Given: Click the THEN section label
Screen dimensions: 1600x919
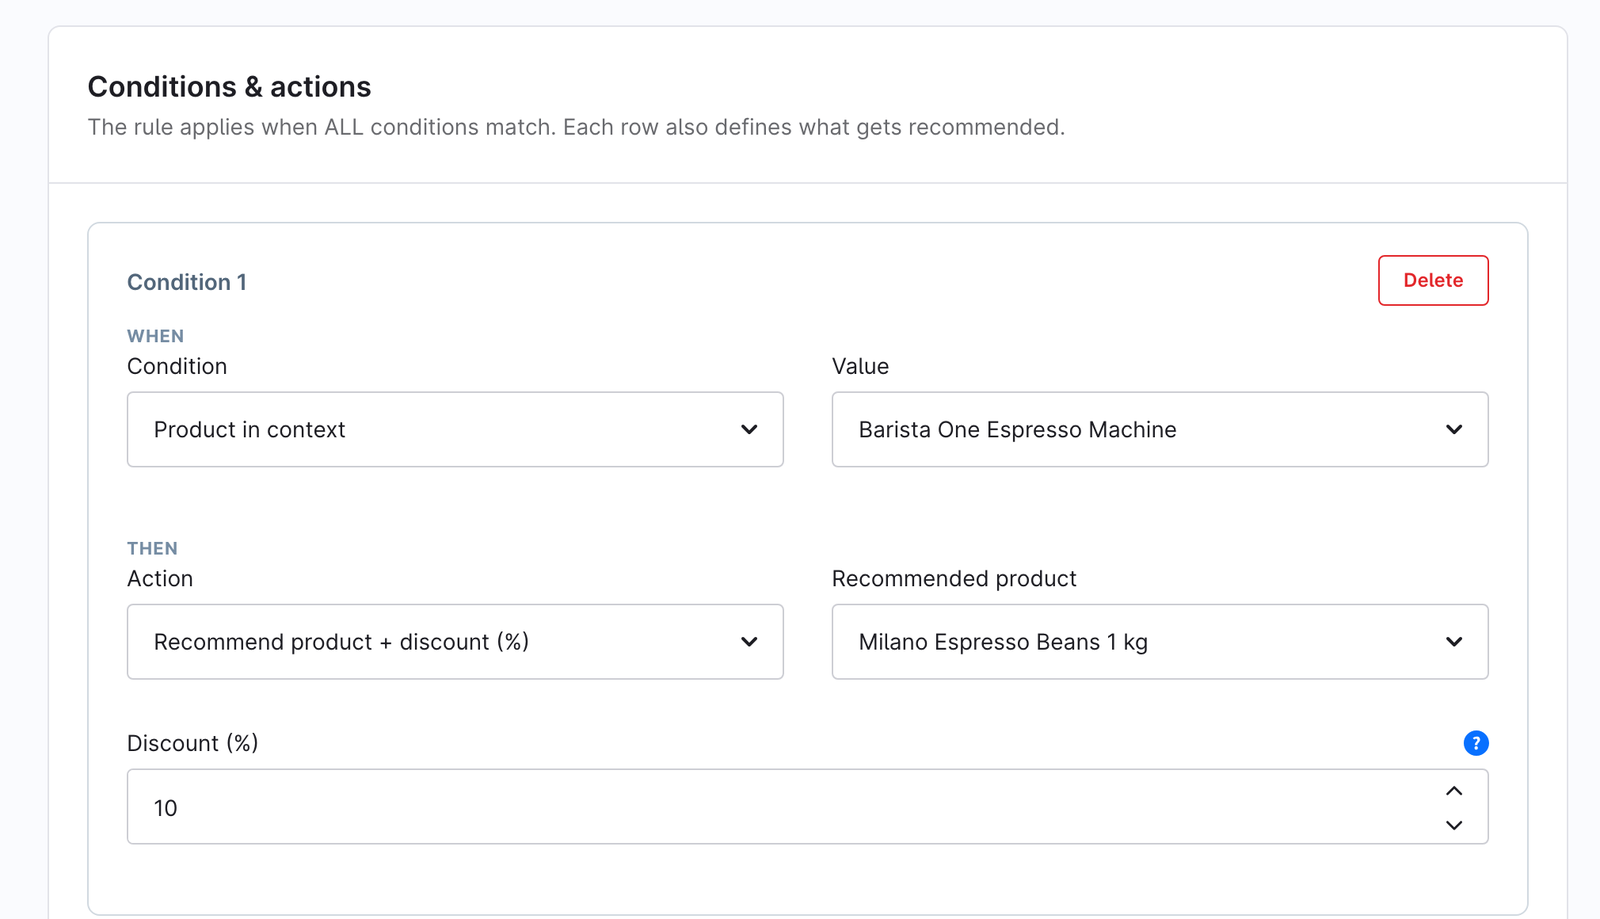Looking at the screenshot, I should point(152,548).
